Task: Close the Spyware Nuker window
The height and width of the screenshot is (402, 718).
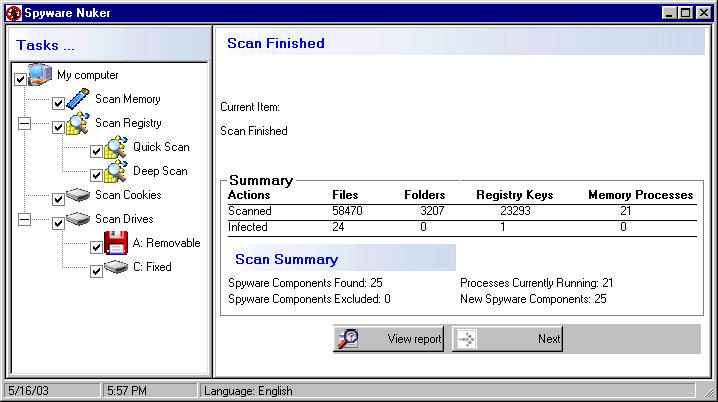Action: [704, 13]
